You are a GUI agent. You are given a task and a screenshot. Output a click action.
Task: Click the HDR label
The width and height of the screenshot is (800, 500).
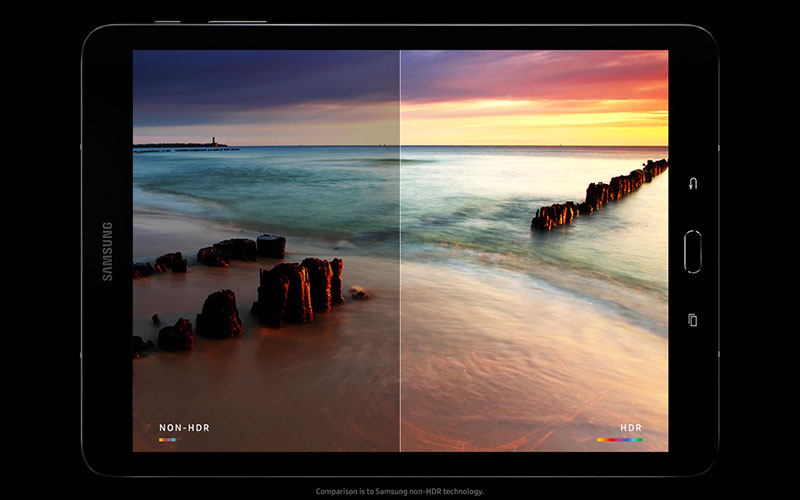click(631, 428)
